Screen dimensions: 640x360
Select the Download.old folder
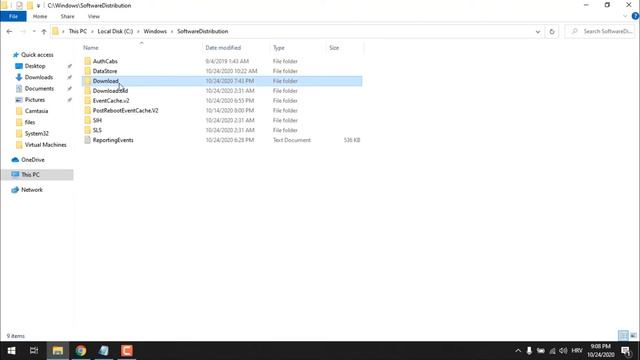tap(110, 91)
